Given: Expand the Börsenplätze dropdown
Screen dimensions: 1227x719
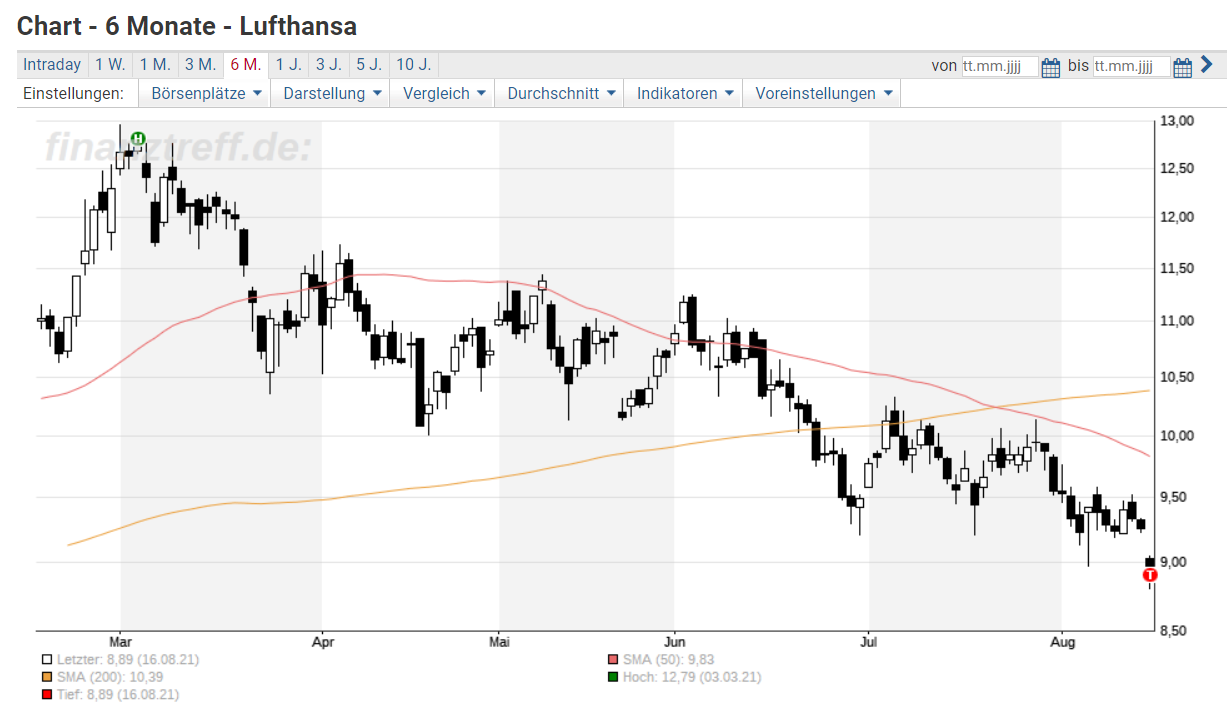Looking at the screenshot, I should (x=206, y=93).
